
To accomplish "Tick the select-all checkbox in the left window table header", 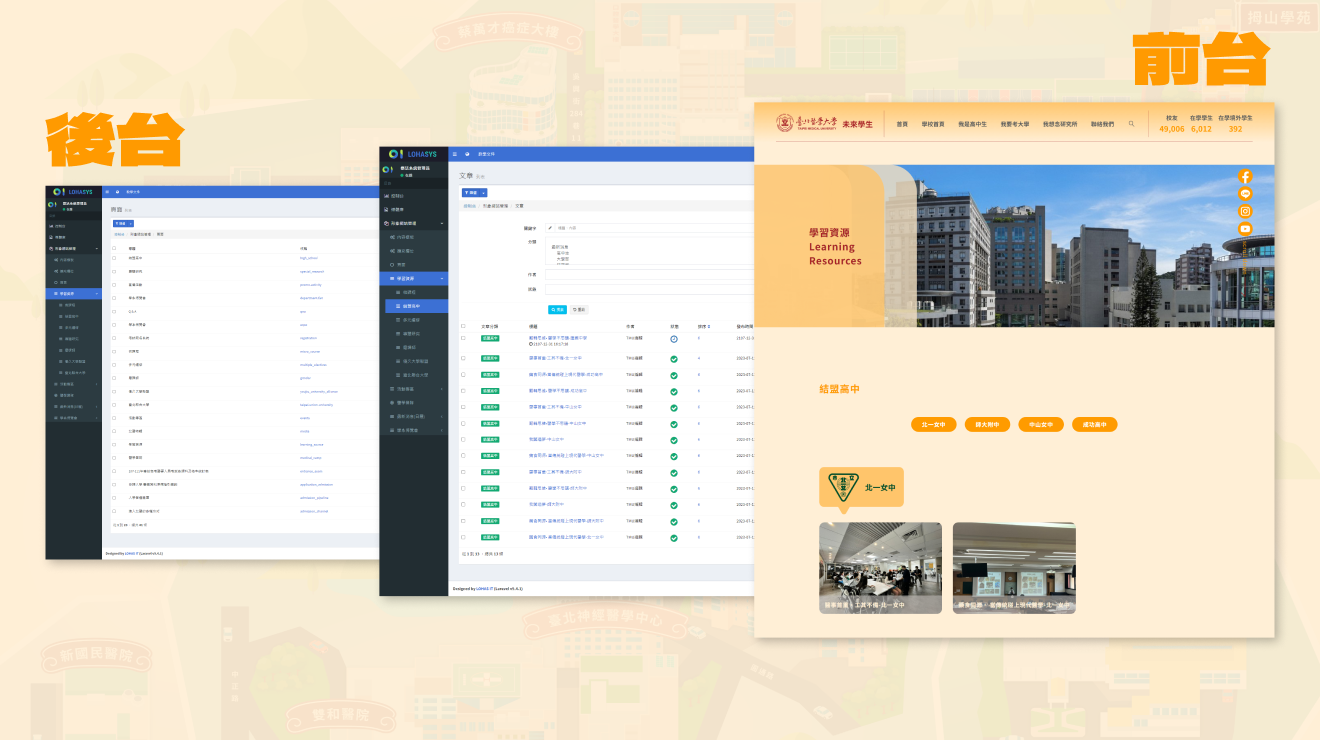I will 114,248.
